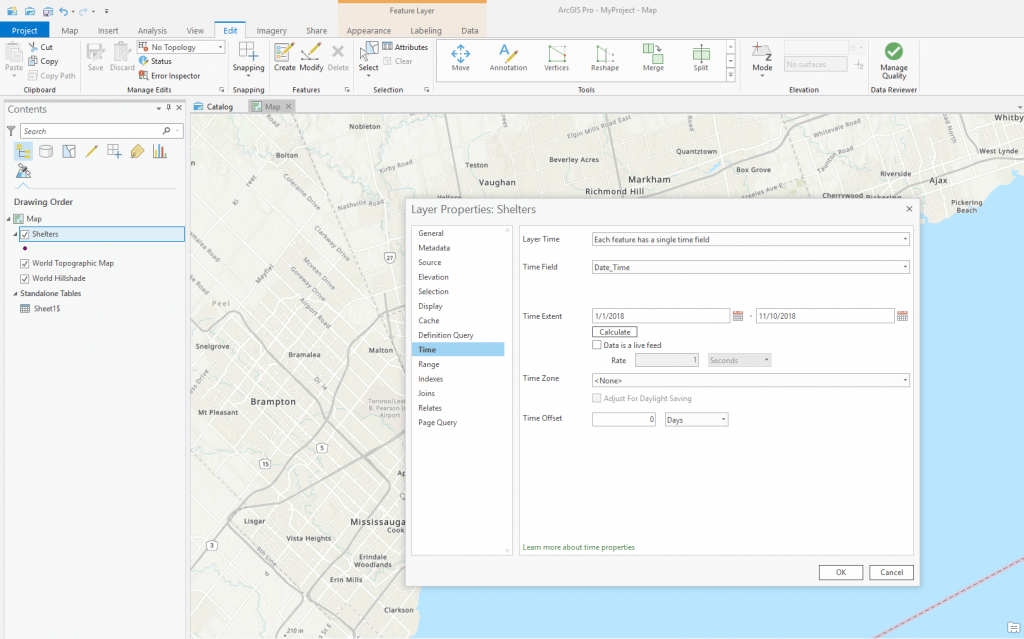
Task: Select the Vertices editing tool
Action: (x=556, y=61)
